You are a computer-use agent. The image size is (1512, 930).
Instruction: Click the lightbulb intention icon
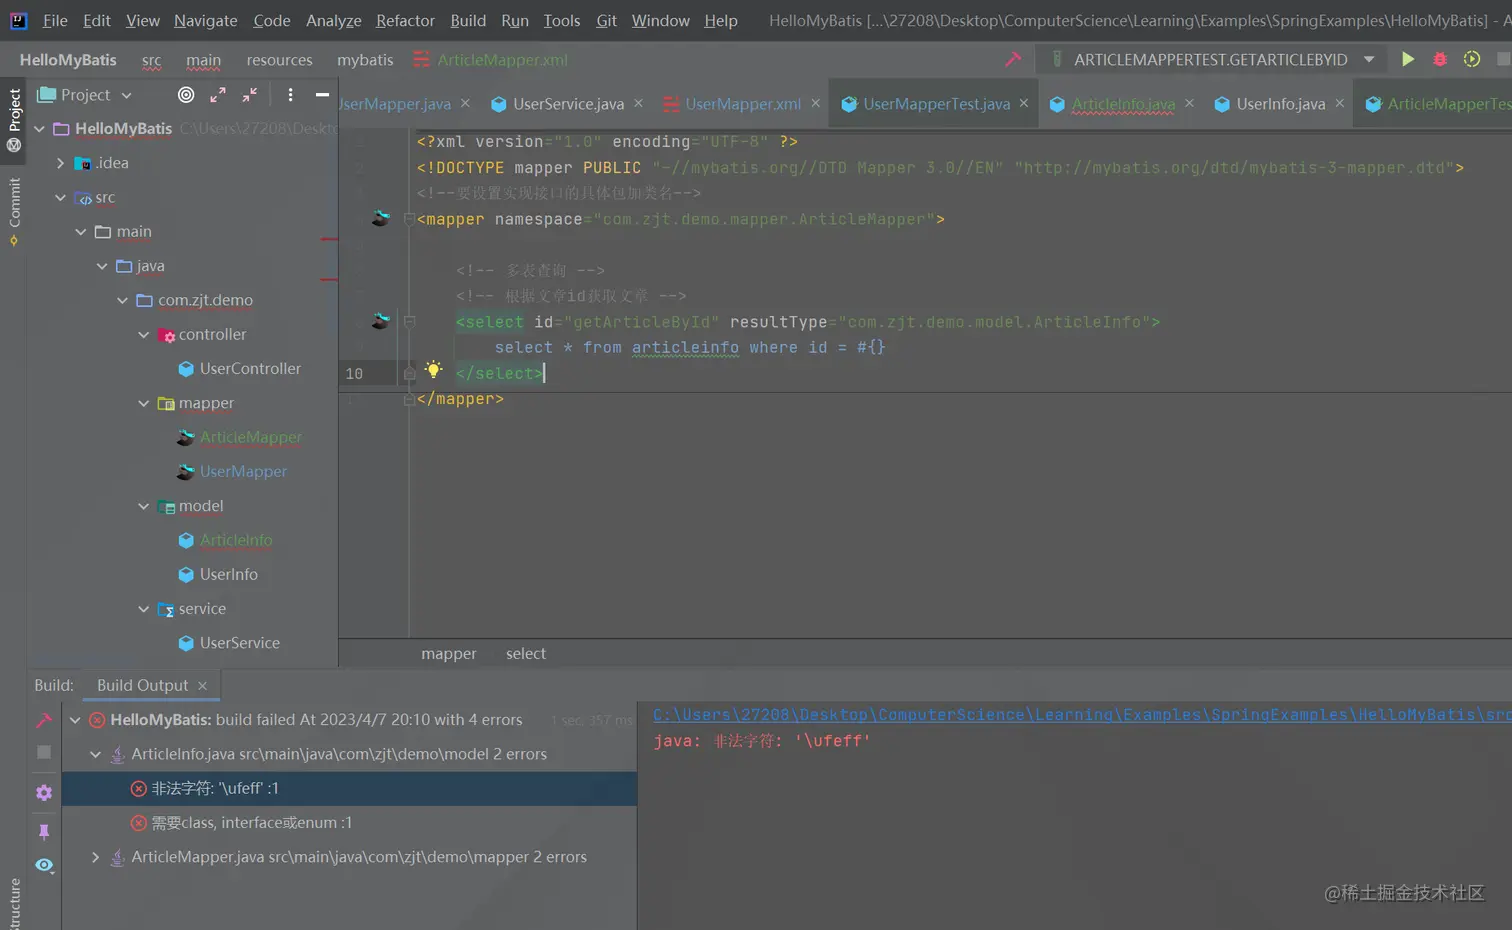433,370
